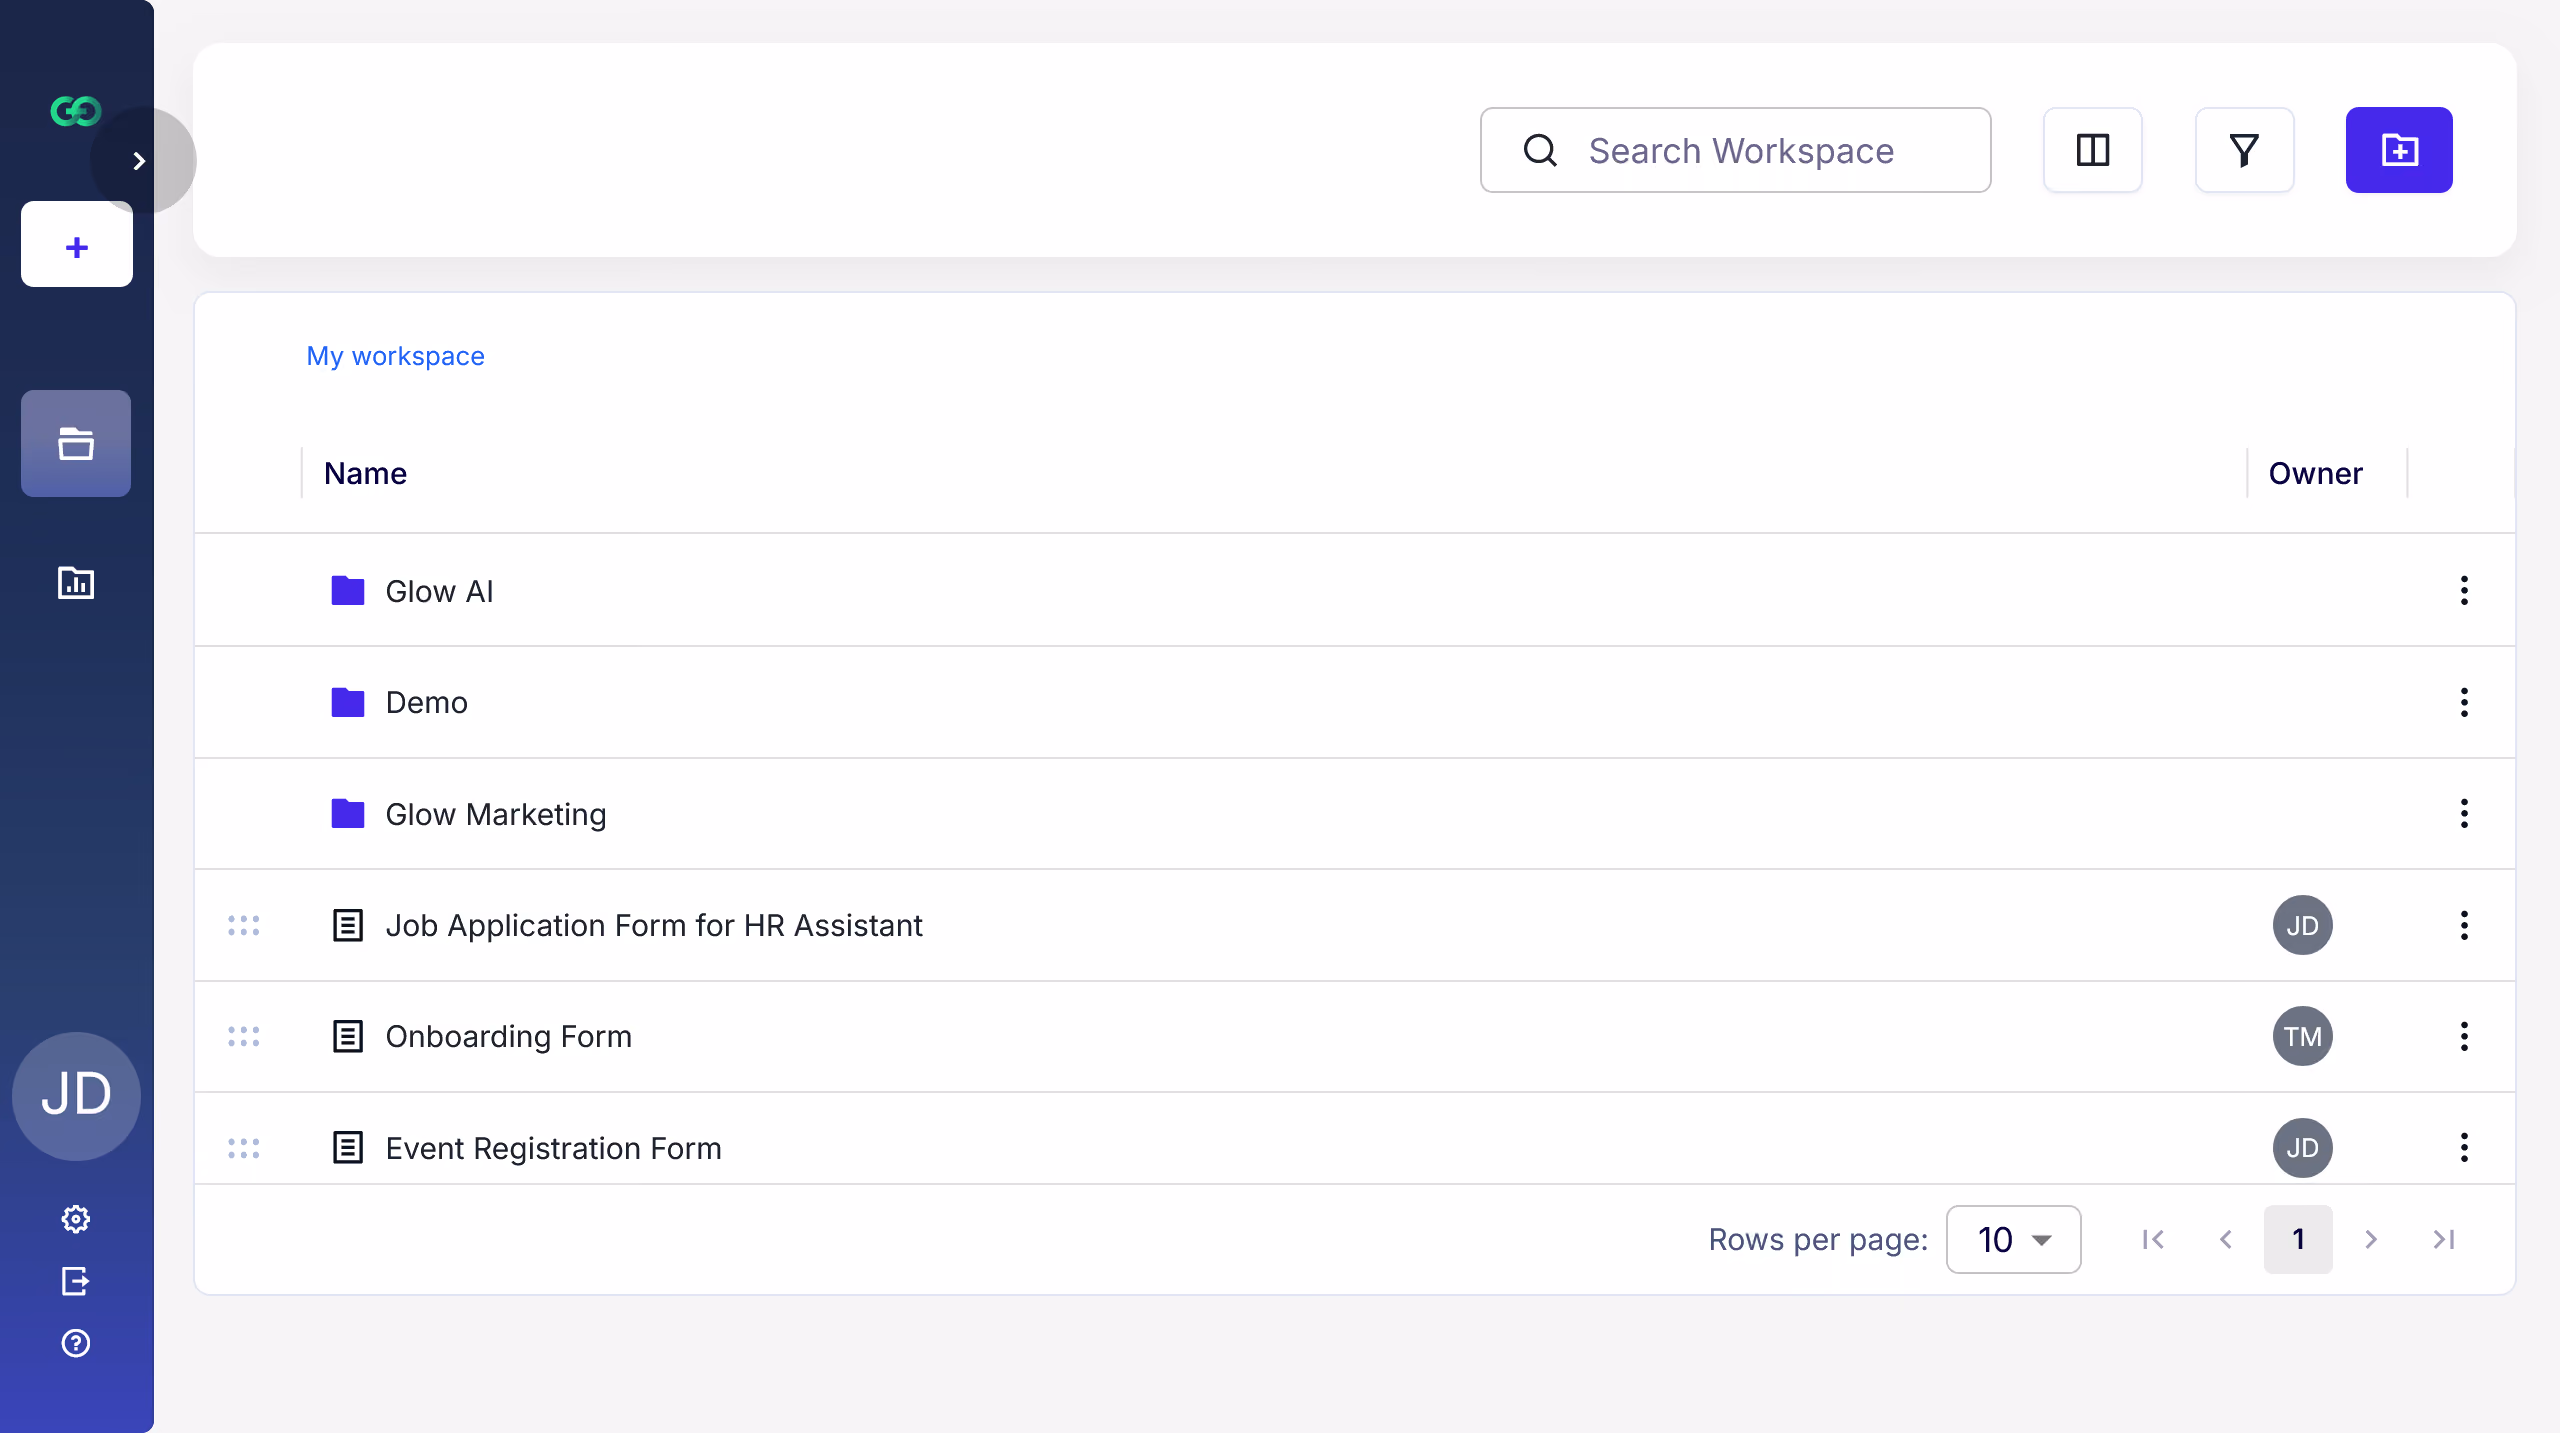Sort by the Owner column header
Viewport: 2560px width, 1433px height.
(2315, 473)
